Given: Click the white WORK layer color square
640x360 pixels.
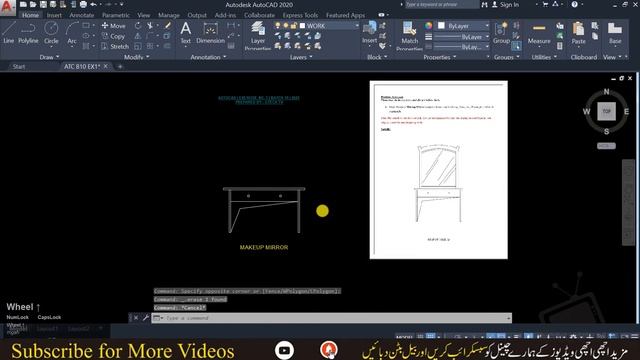Looking at the screenshot, I should pyautogui.click(x=302, y=26).
